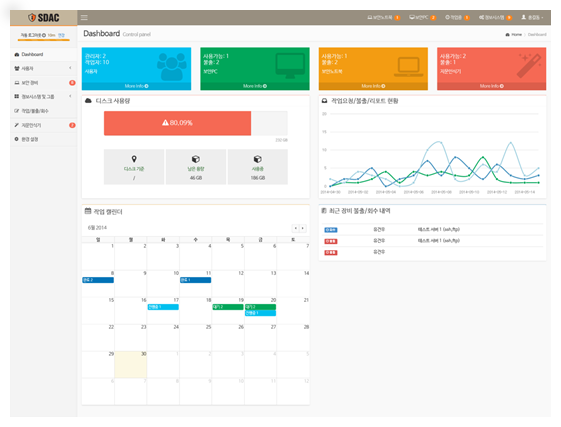Click the disk mount point tile with pin icon
Viewport: 561px width, 427px height.
[x=134, y=167]
